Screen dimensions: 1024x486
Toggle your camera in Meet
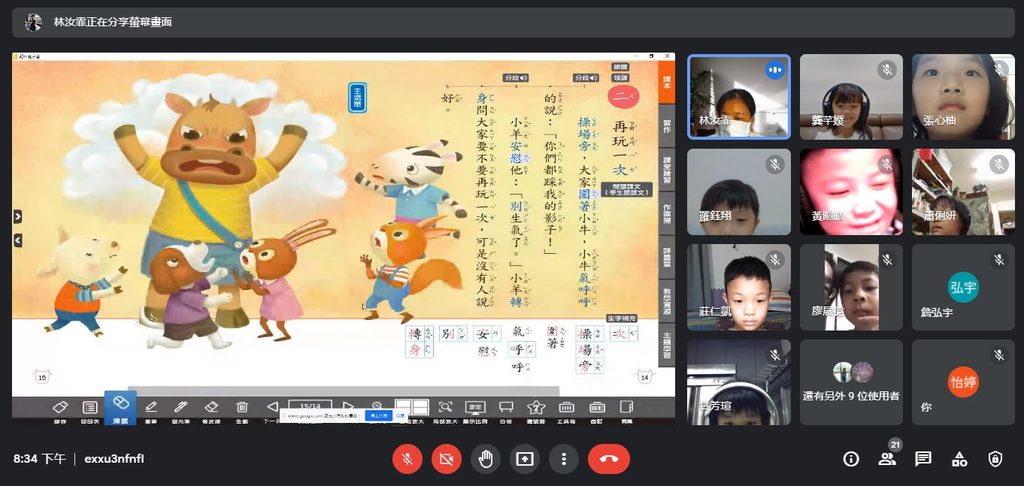pos(446,459)
